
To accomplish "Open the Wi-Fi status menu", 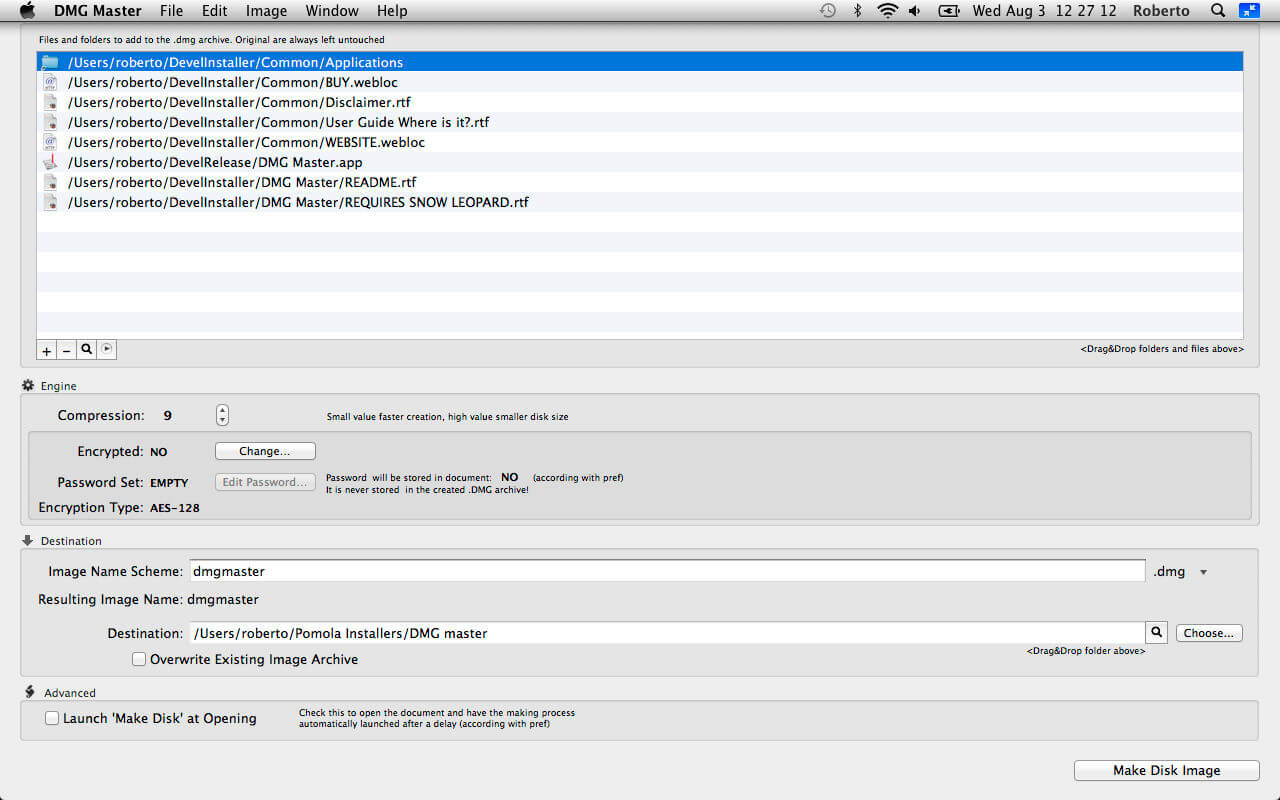I will click(x=887, y=11).
